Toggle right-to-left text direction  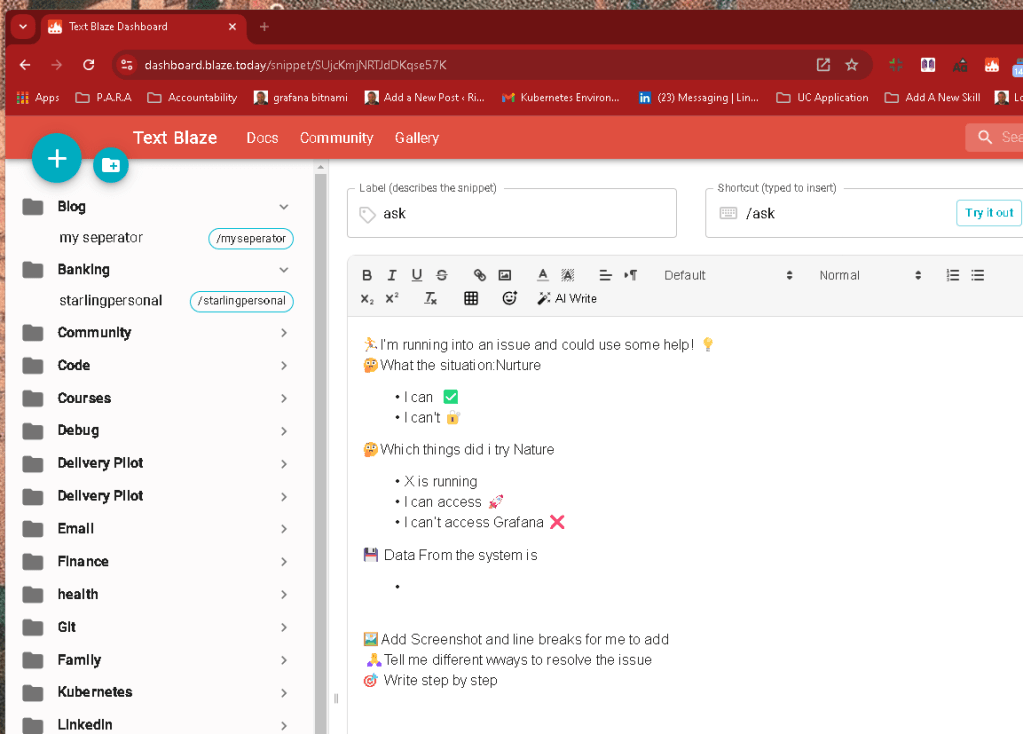click(630, 275)
